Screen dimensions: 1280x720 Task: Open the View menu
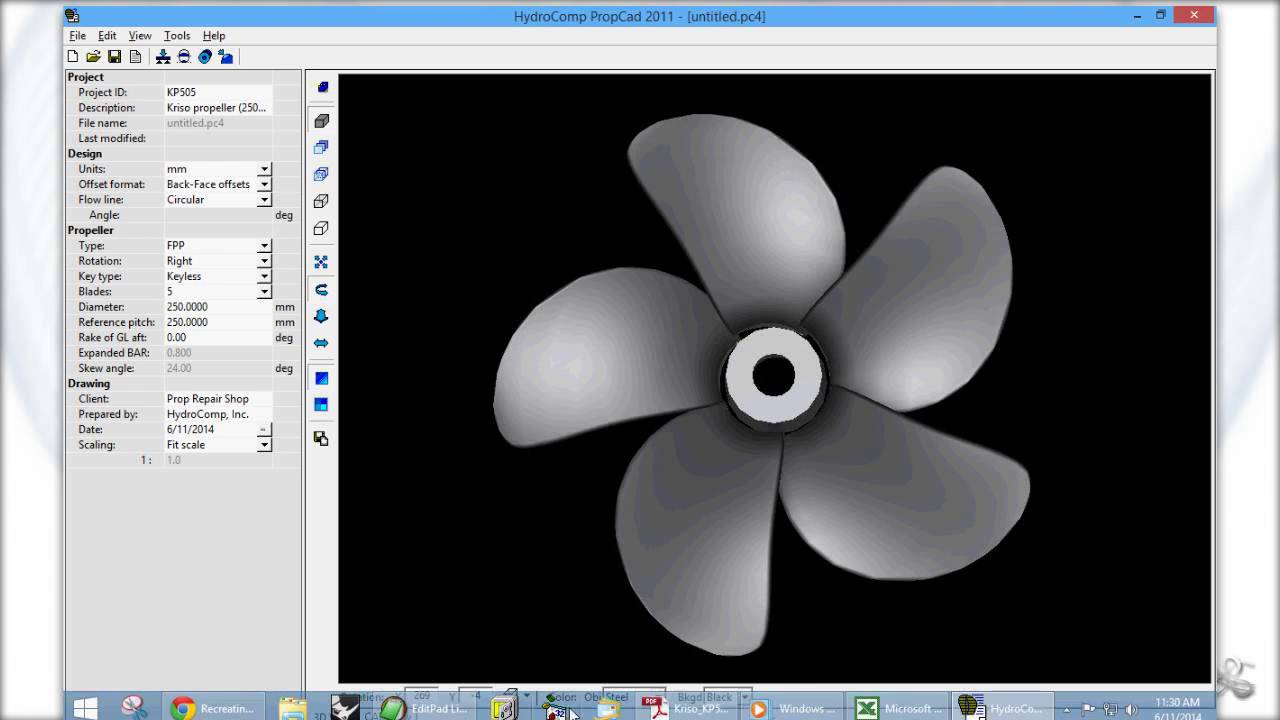point(140,35)
